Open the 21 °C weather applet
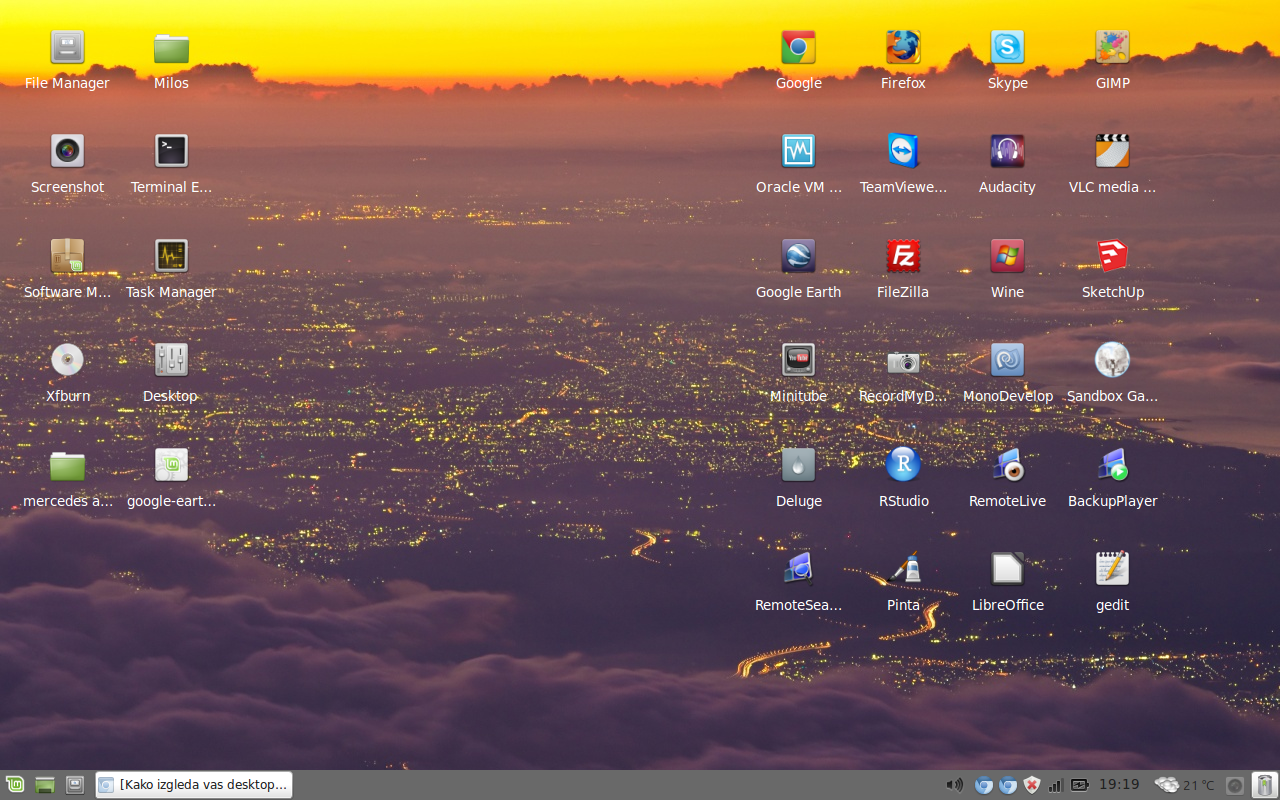The image size is (1280, 800). (x=1185, y=785)
